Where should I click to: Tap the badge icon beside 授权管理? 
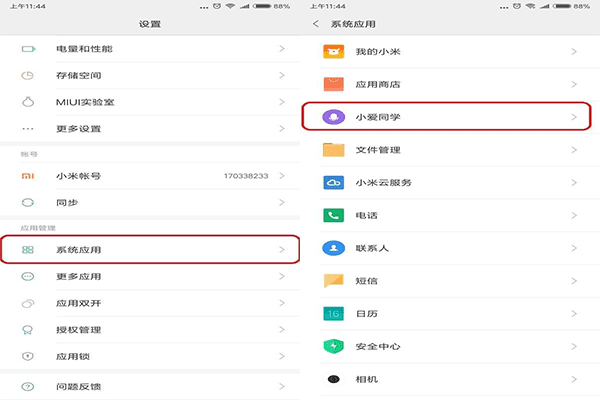pyautogui.click(x=28, y=330)
